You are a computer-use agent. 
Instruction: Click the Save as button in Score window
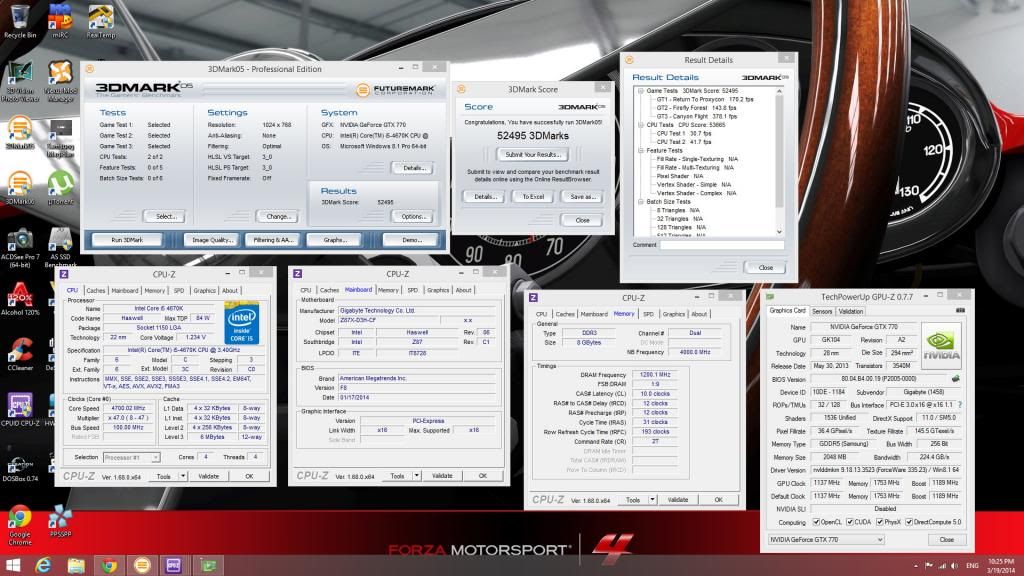(x=582, y=197)
